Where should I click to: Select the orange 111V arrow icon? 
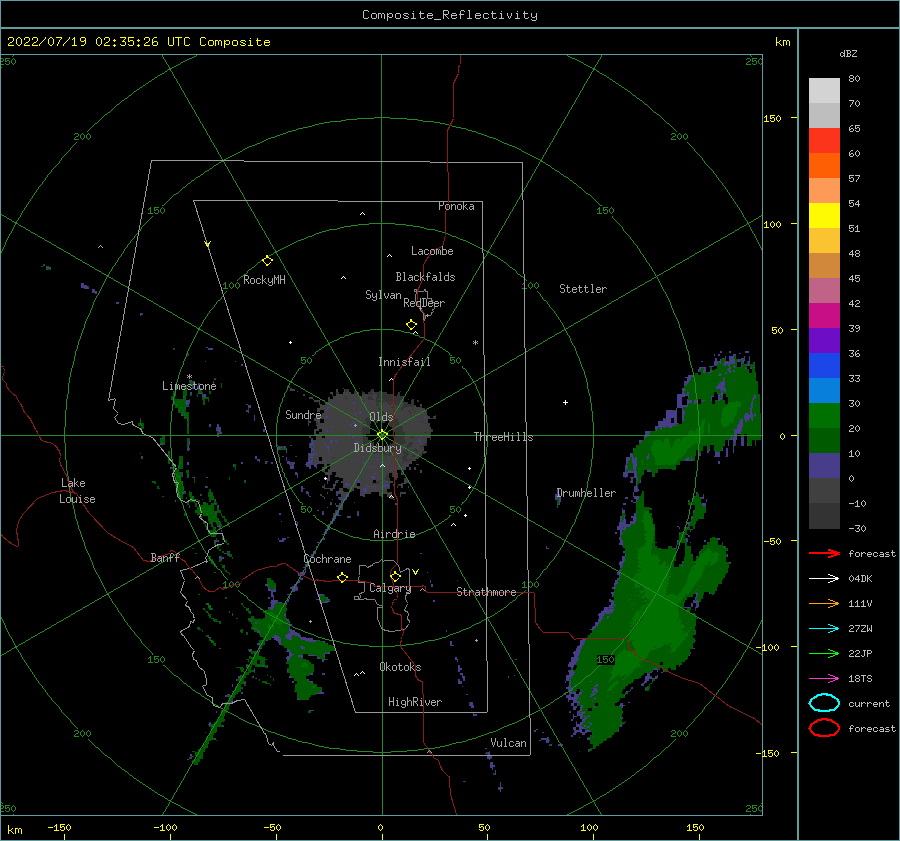click(824, 603)
